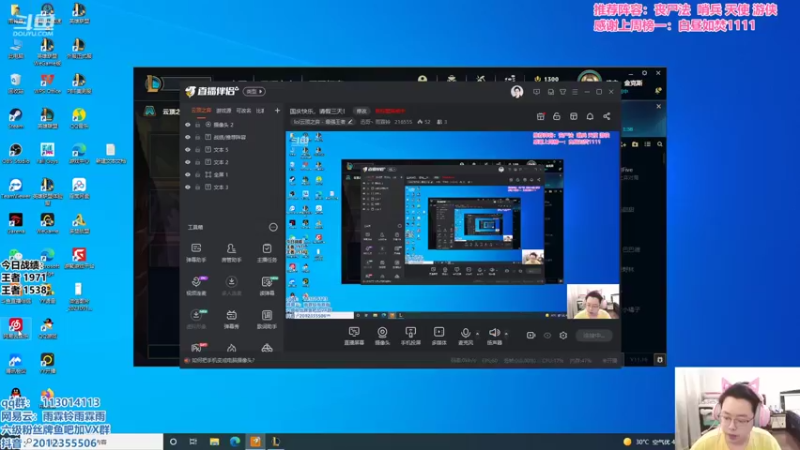Screen dimensions: 800x450
Task: Edit the lol云顶之弈 category chip
Action: (322, 122)
